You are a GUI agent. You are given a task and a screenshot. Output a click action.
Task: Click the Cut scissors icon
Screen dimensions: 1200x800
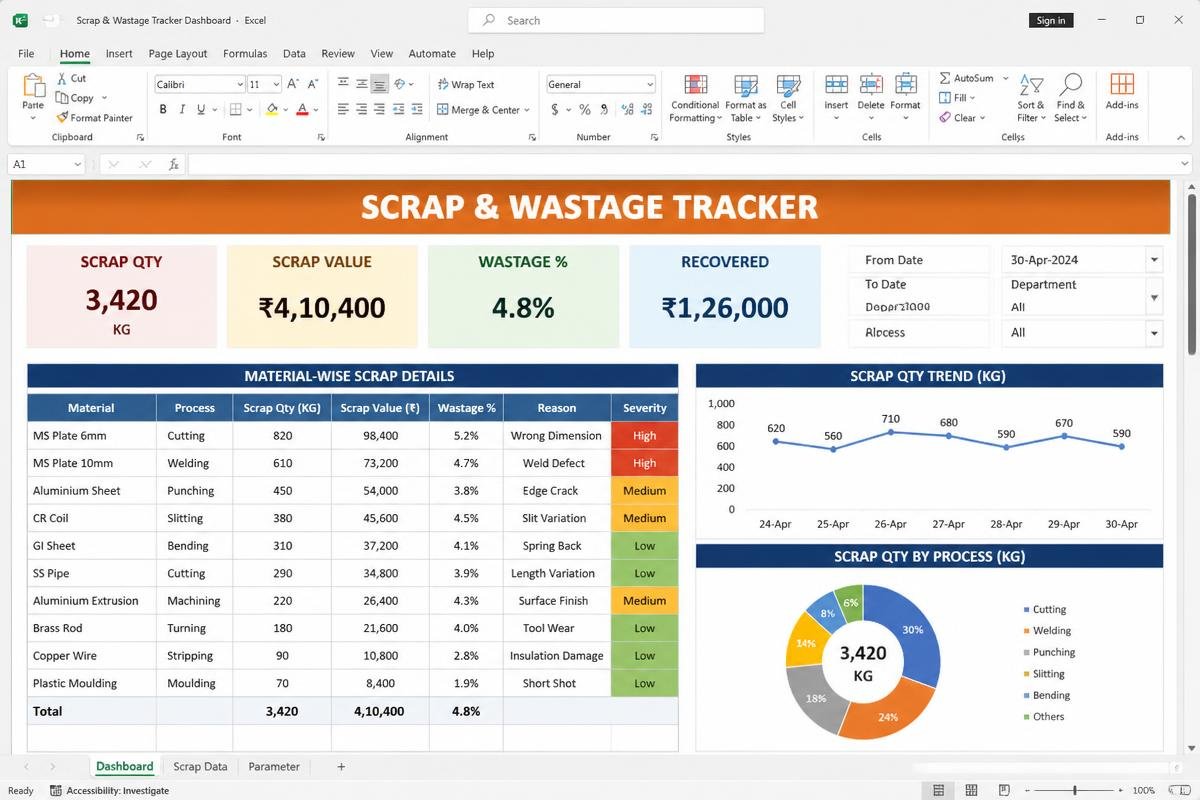coord(62,78)
